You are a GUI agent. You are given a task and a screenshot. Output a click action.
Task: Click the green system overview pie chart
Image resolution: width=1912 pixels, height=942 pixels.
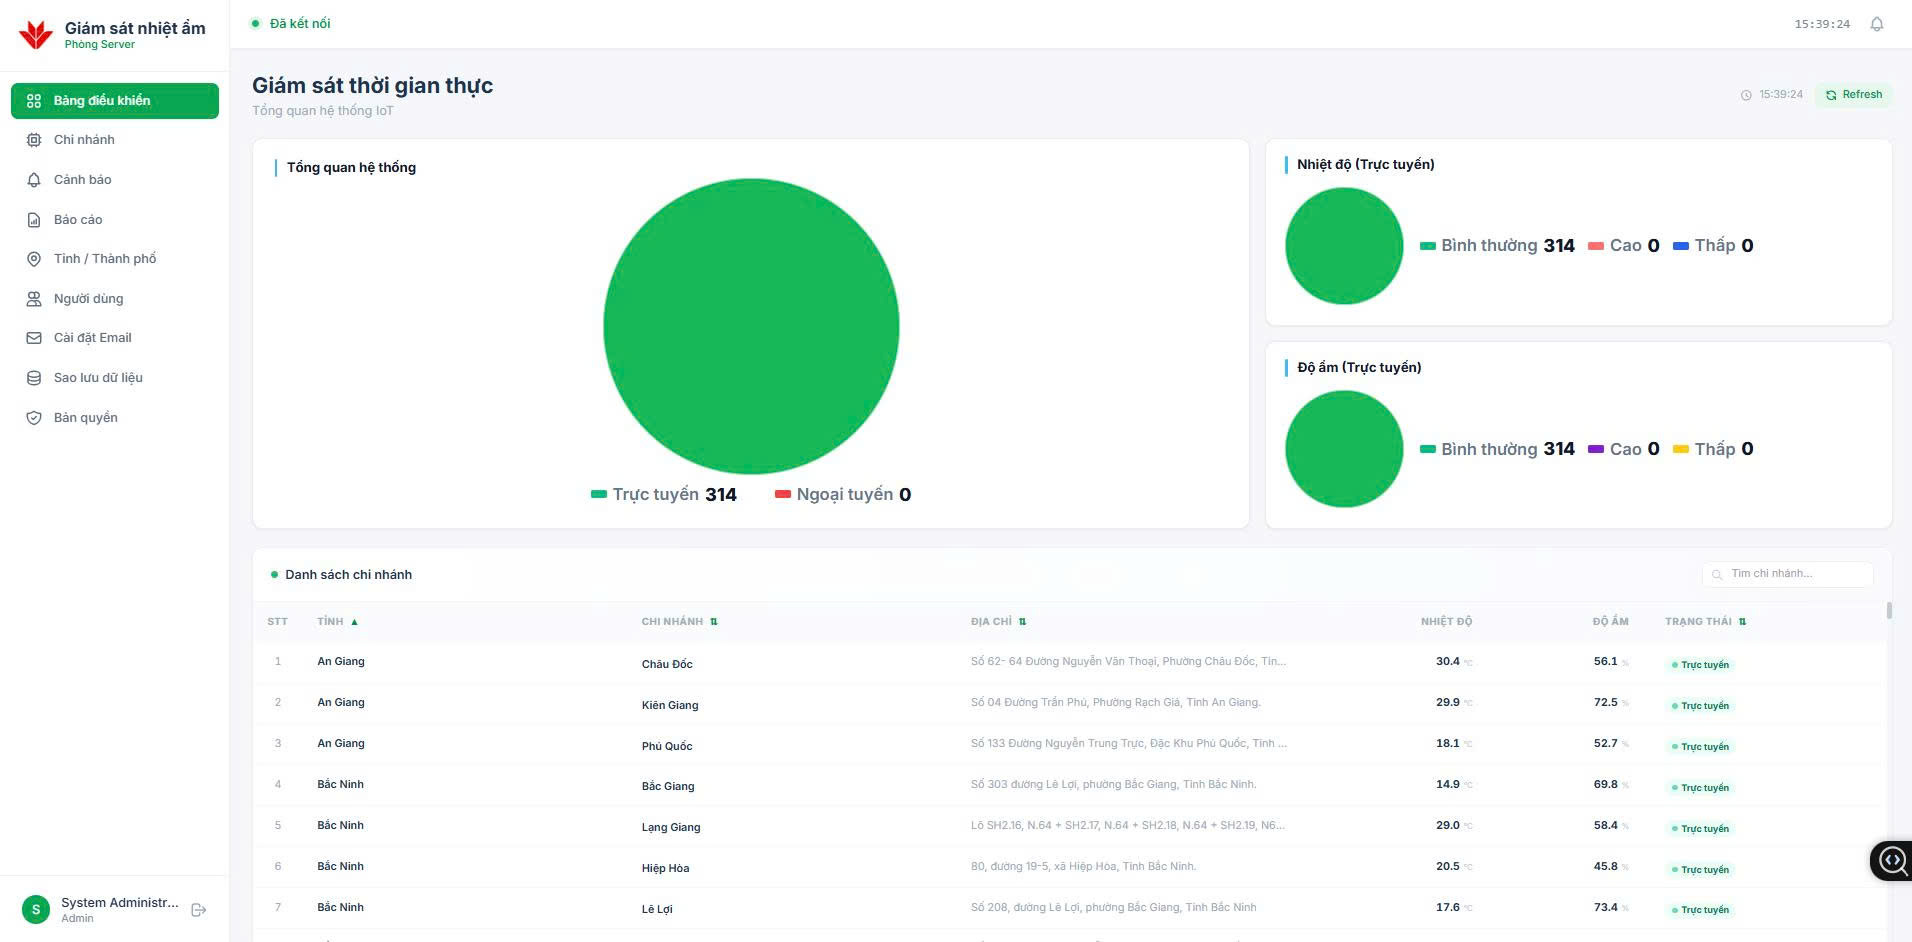point(751,326)
